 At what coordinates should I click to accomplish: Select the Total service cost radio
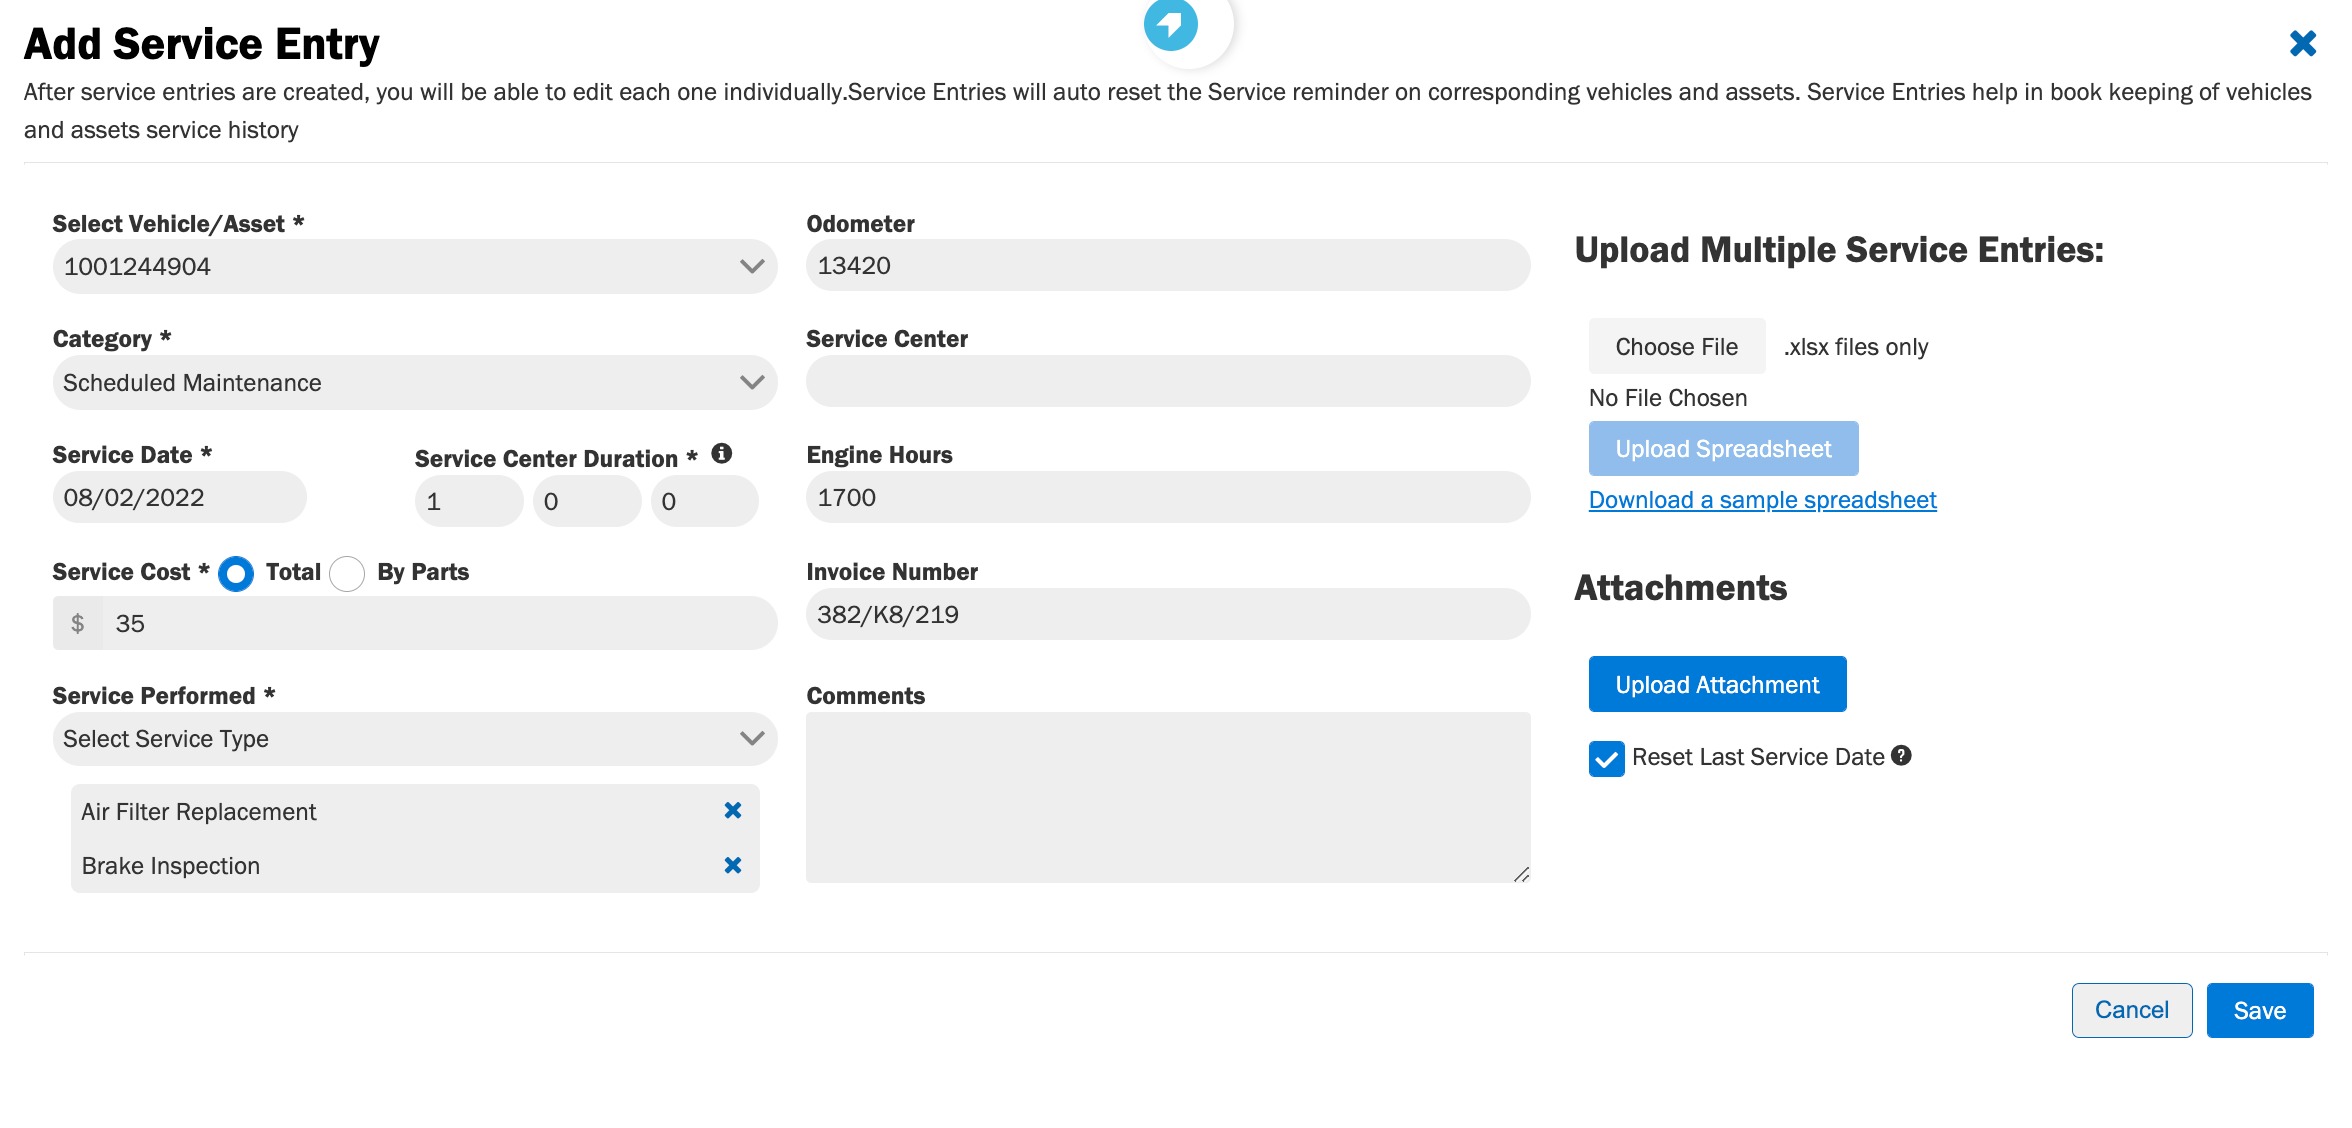236,573
